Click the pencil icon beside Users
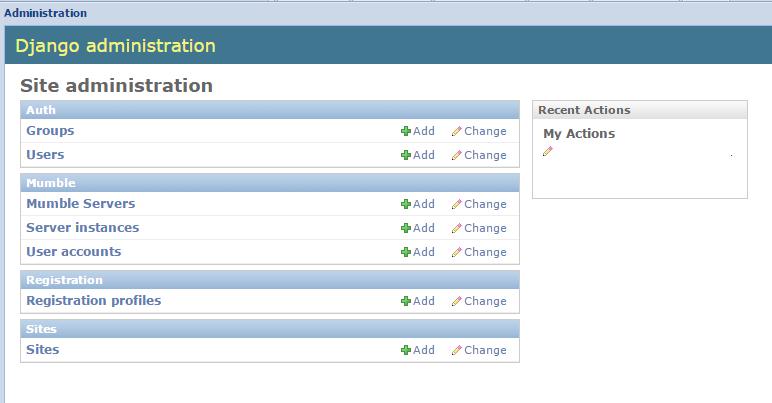772x403 pixels. coord(457,155)
